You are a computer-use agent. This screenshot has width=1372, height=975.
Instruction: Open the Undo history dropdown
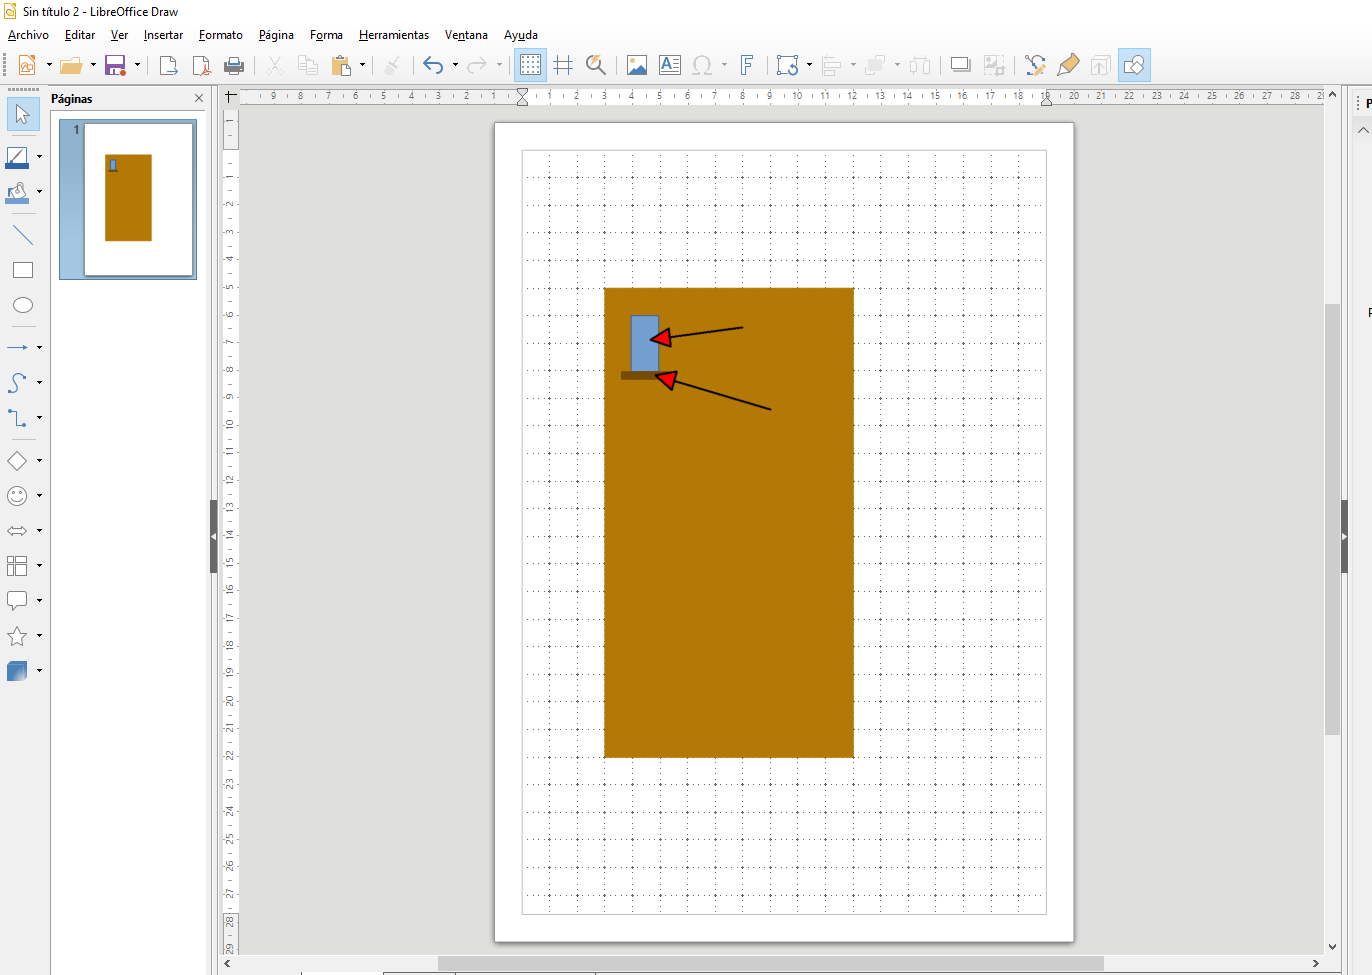[455, 65]
